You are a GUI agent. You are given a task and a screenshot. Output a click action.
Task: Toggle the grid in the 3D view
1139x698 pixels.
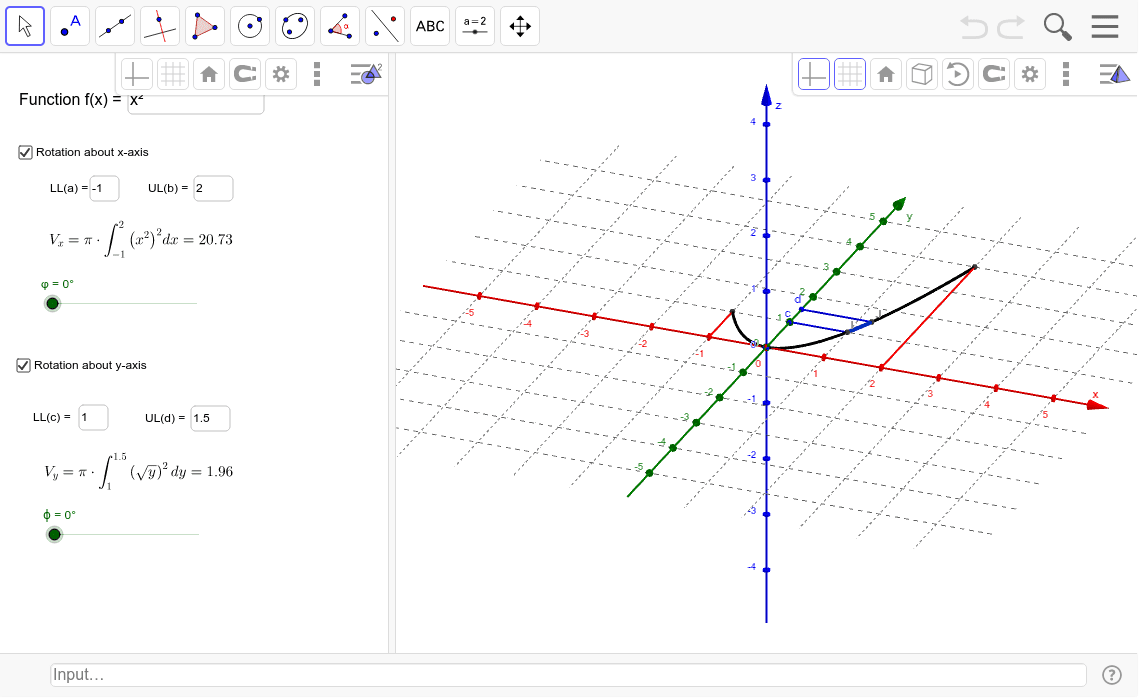(x=849, y=73)
